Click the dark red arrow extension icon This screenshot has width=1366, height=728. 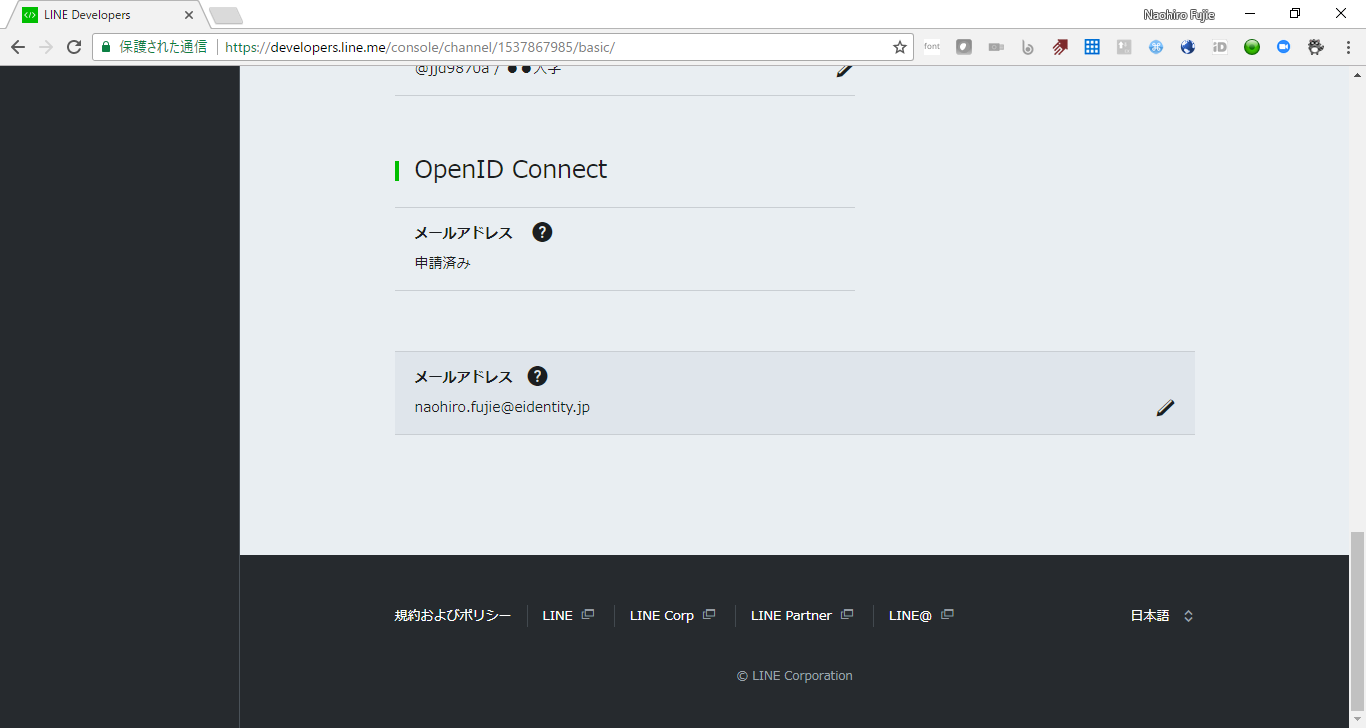[x=1060, y=47]
